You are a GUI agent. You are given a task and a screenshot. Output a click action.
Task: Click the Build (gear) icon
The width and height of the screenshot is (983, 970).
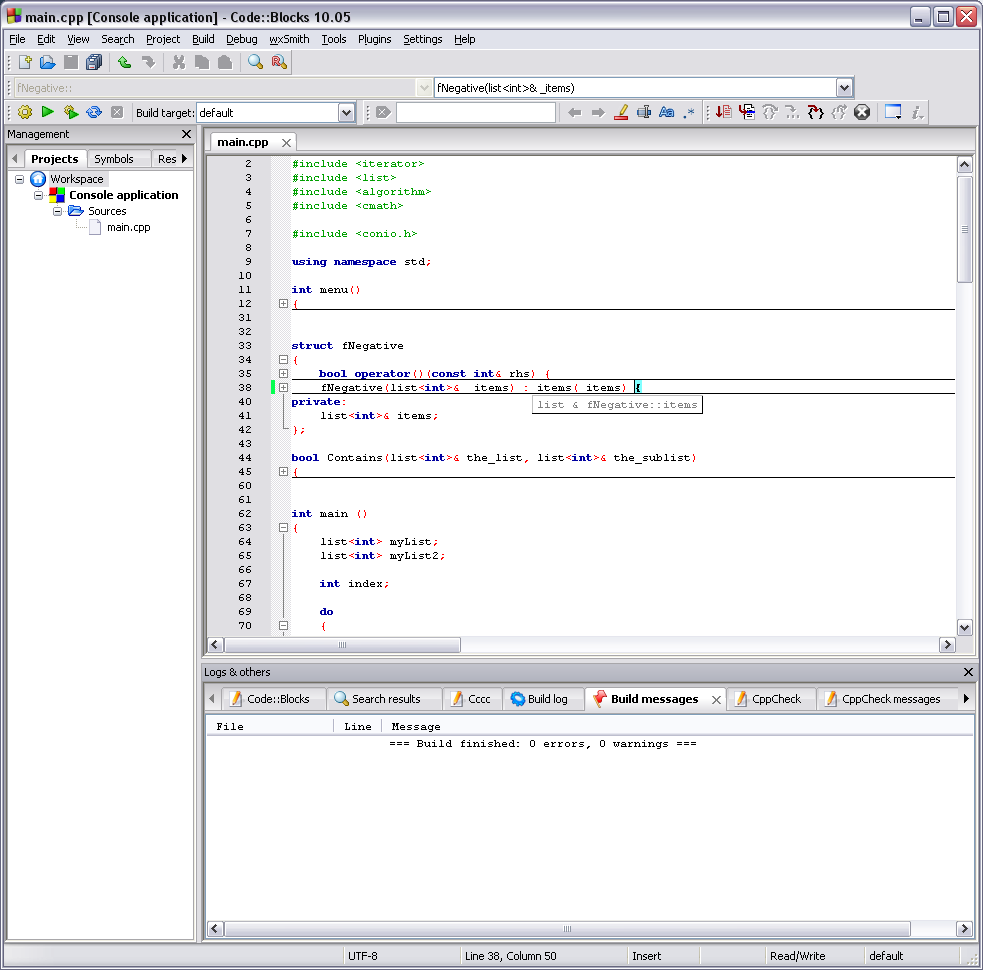(x=25, y=113)
